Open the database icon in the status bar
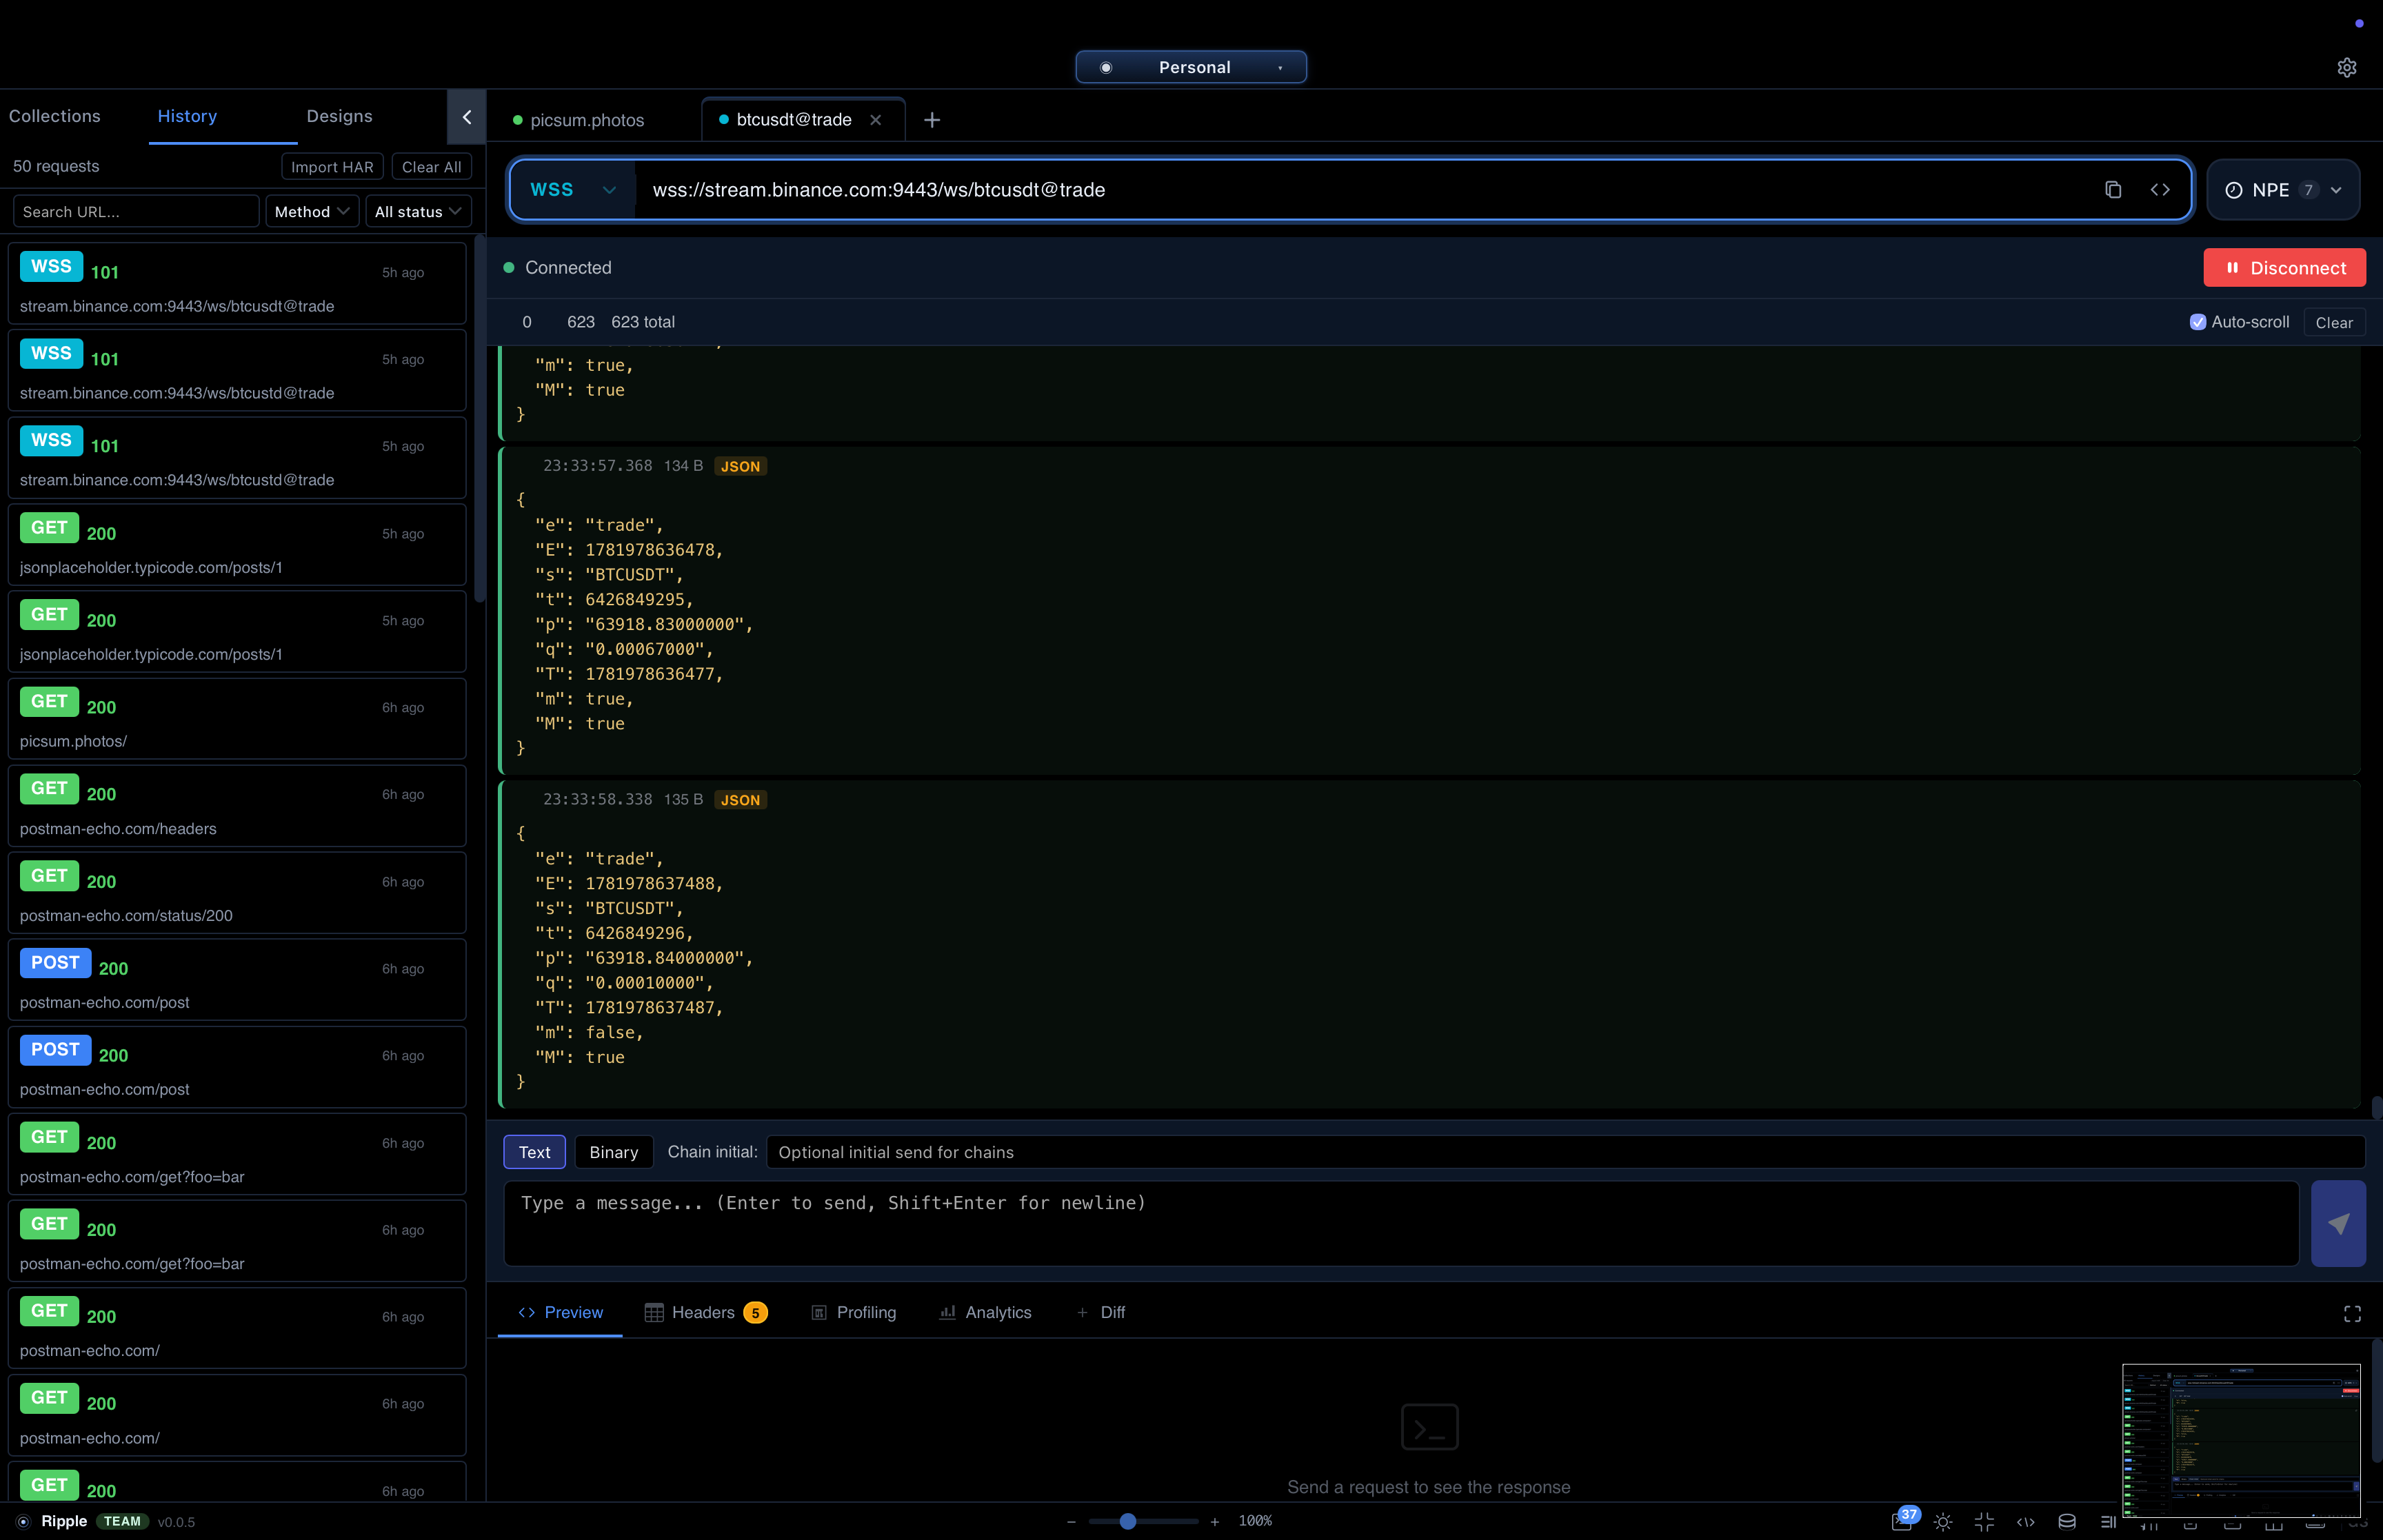The height and width of the screenshot is (1540, 2383). (2067, 1522)
